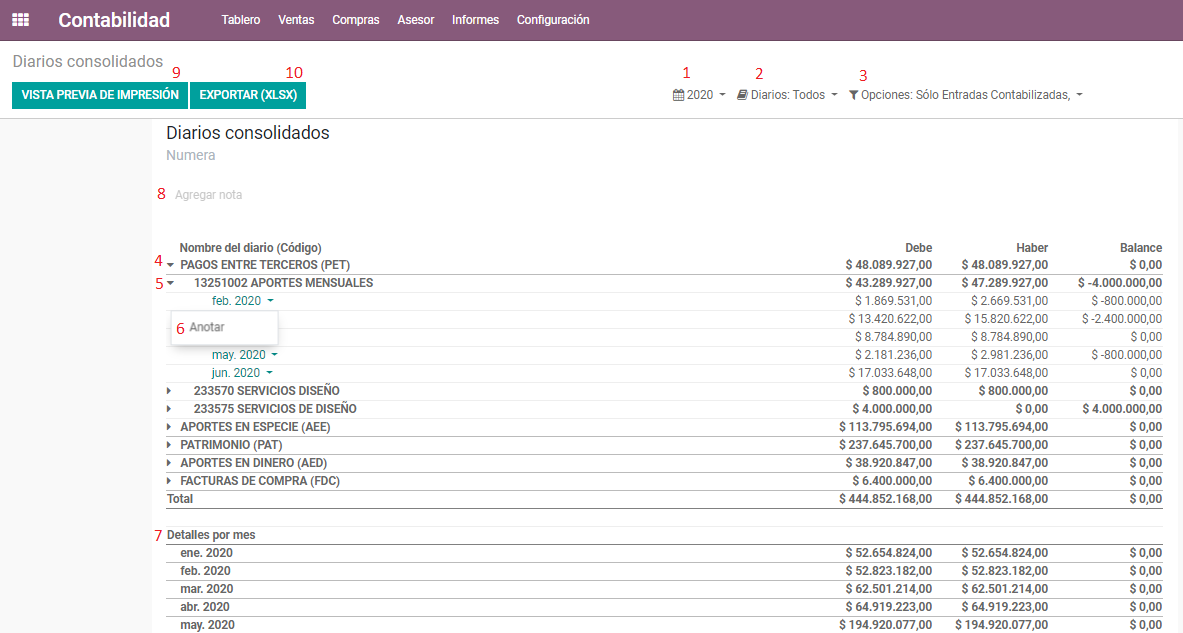Click the Contabilidad app title
The image size is (1183, 633).
click(x=114, y=20)
